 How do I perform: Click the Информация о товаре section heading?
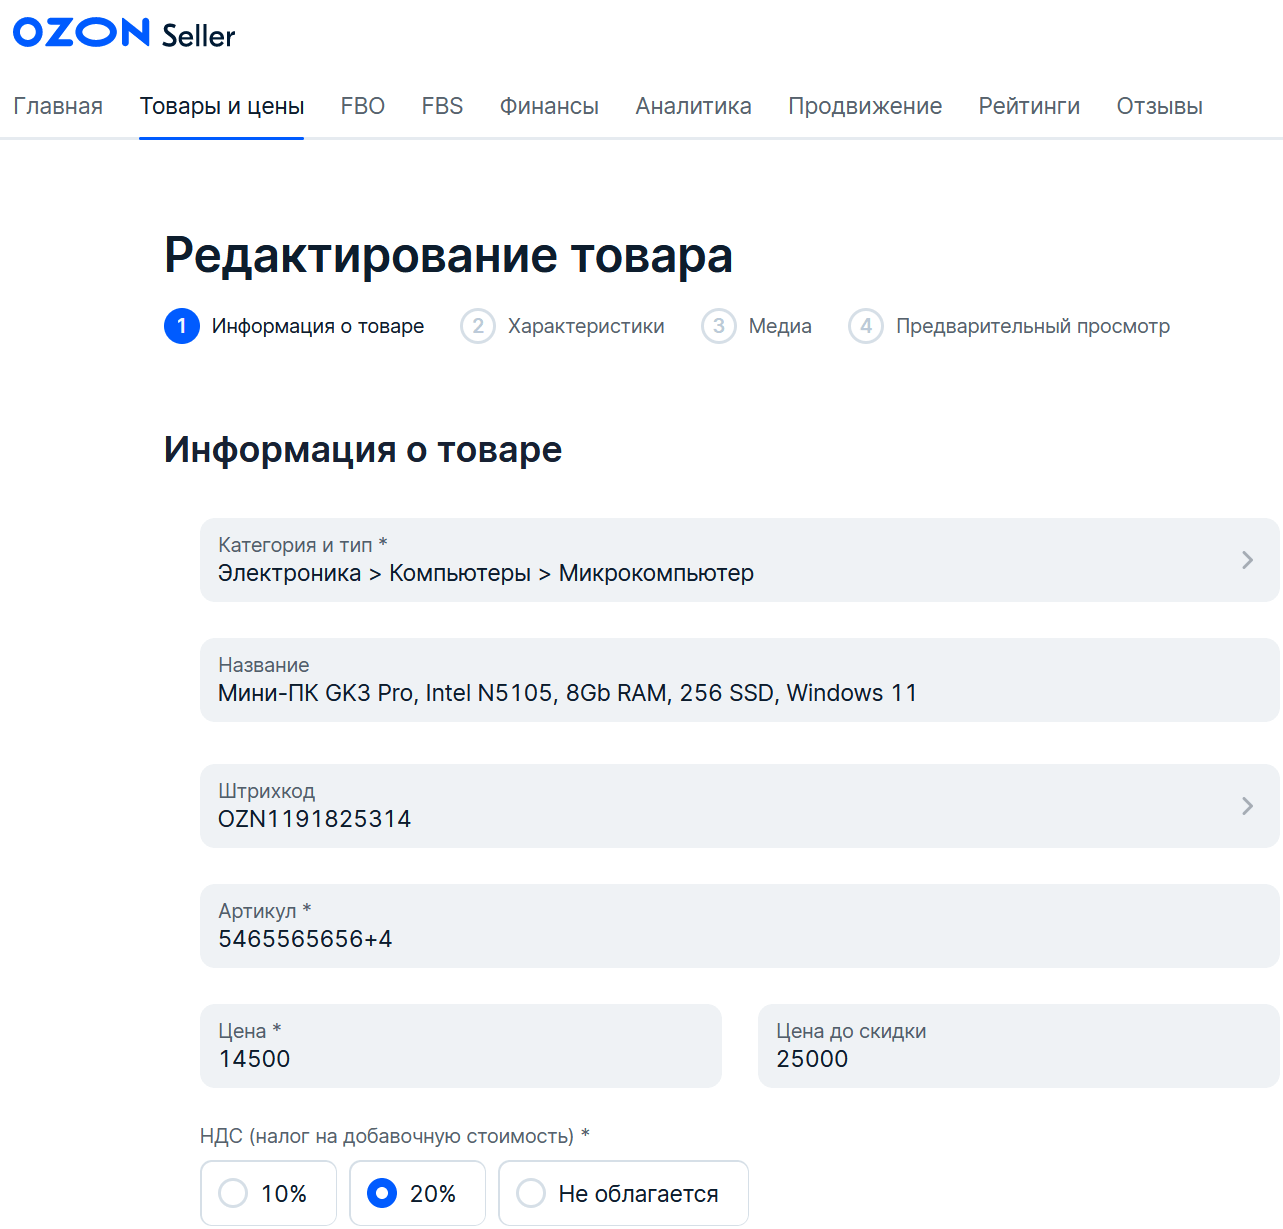click(363, 450)
